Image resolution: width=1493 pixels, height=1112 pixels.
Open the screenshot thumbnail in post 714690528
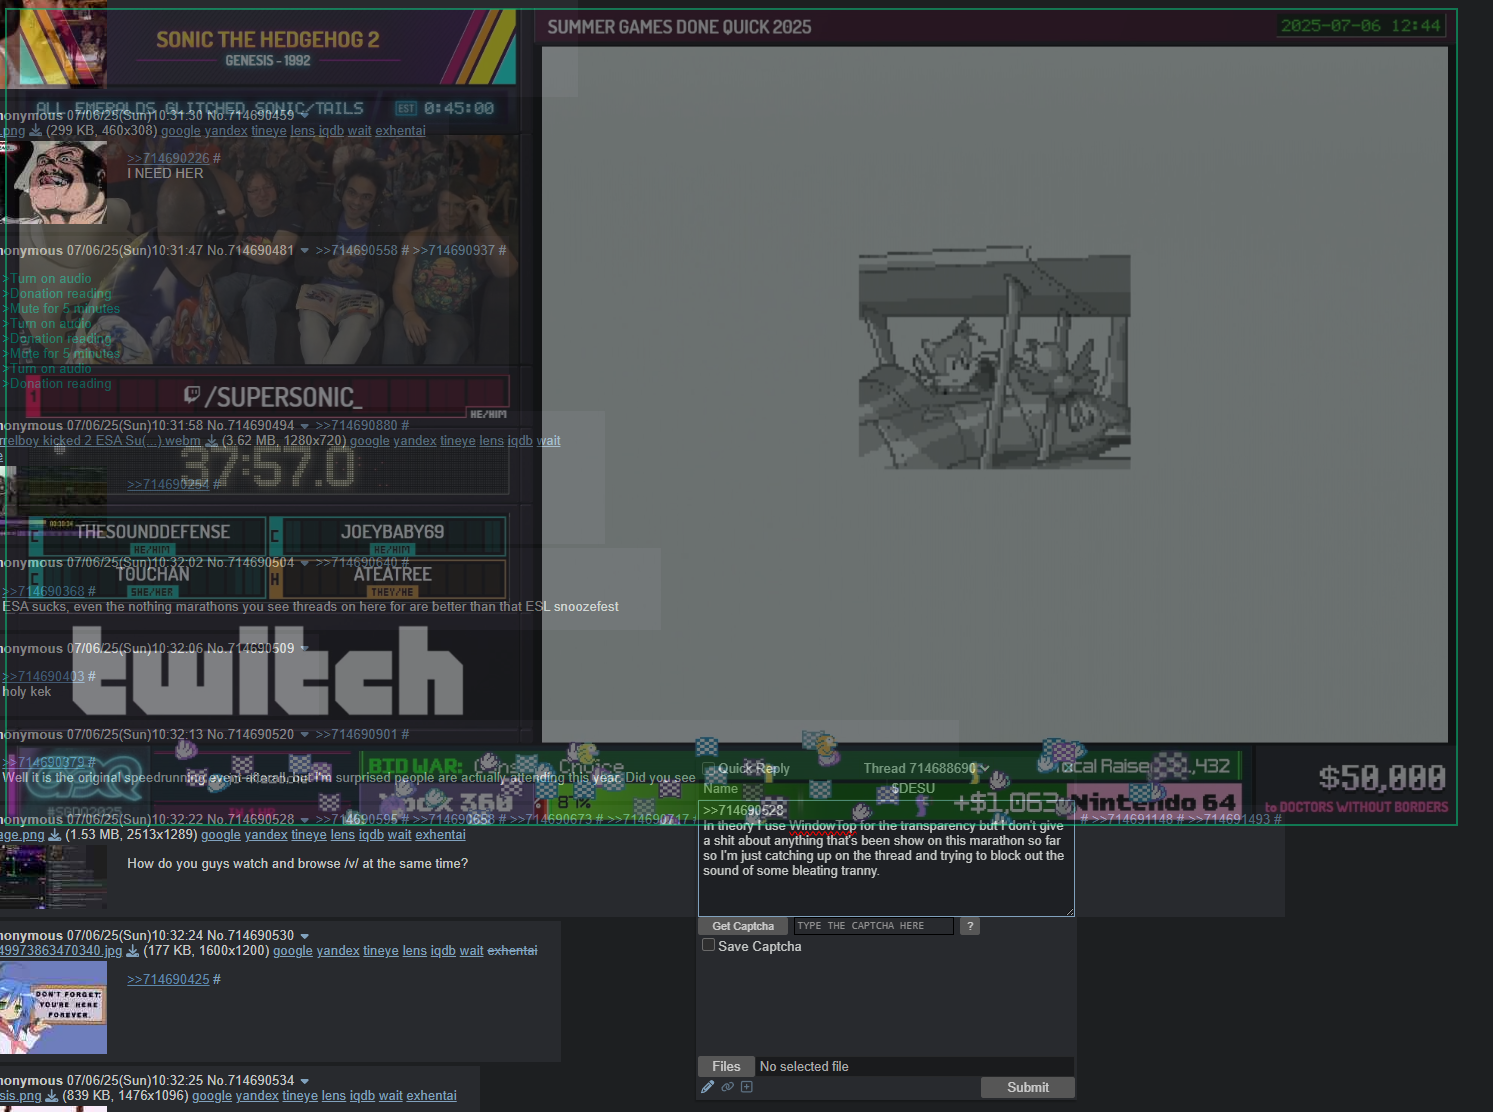pos(53,876)
